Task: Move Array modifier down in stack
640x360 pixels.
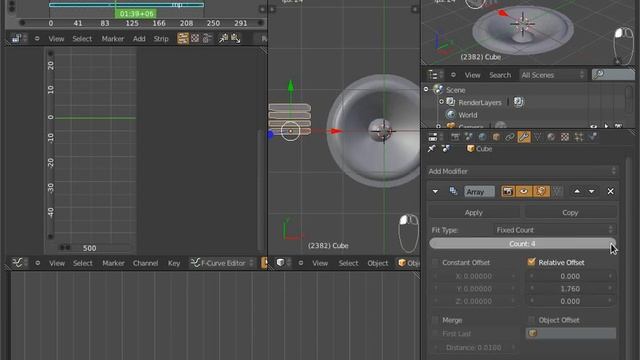Action: (591, 191)
